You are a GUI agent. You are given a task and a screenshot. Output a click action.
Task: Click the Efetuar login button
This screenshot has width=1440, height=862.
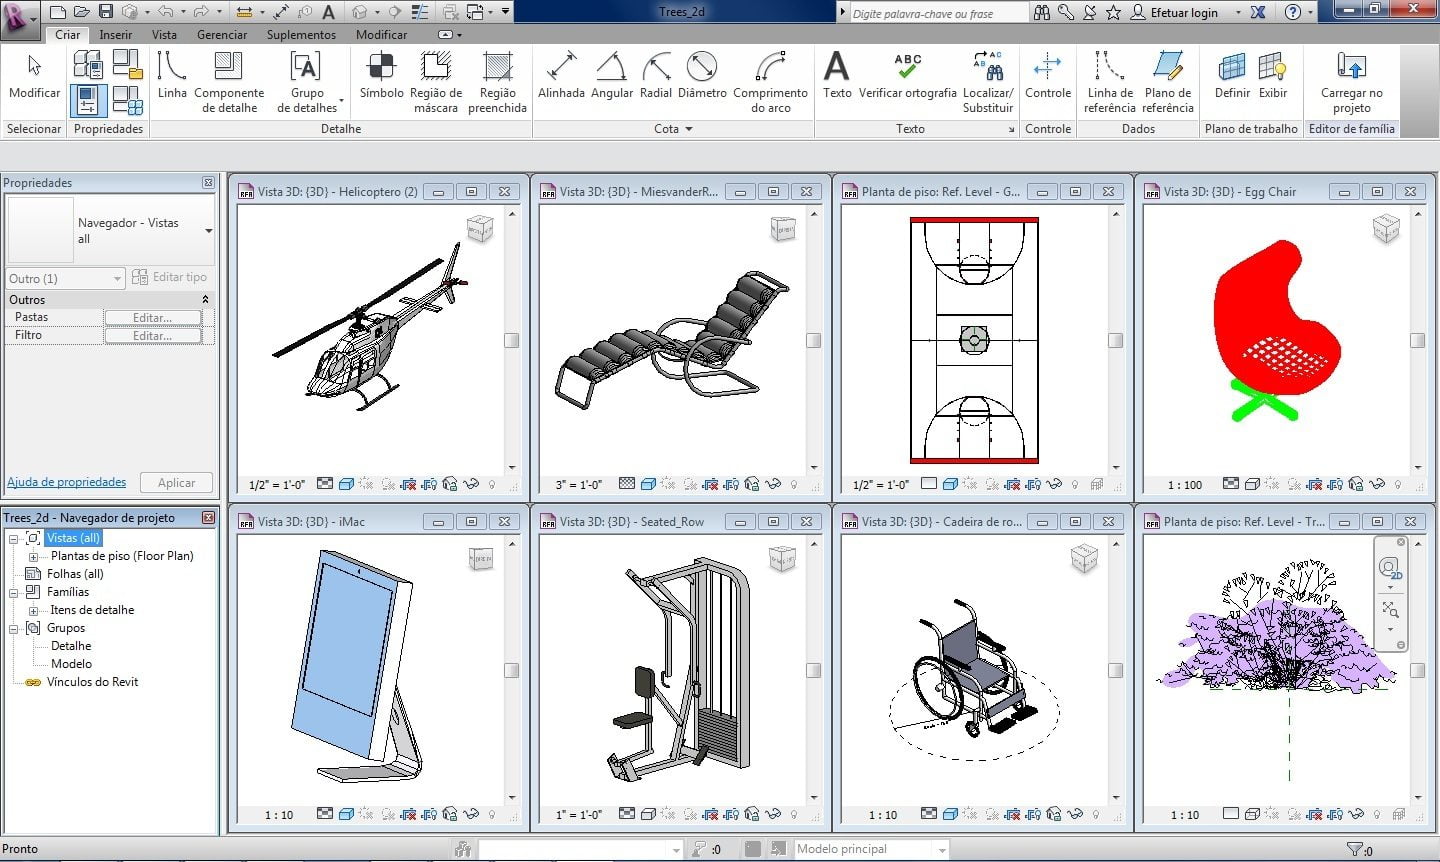coord(1174,12)
